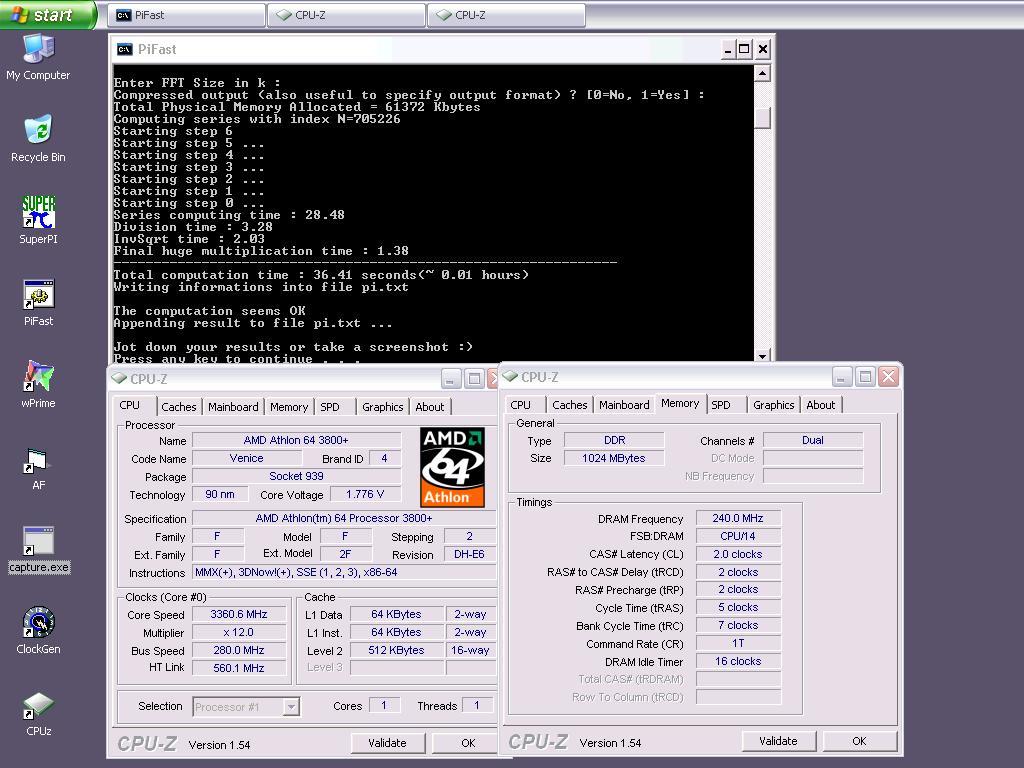Open My Computer desktop icon

(x=38, y=56)
